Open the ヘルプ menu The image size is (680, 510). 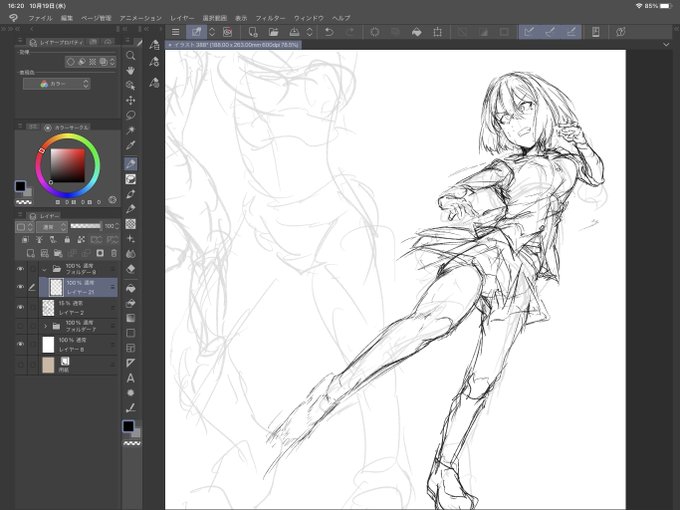click(x=341, y=18)
